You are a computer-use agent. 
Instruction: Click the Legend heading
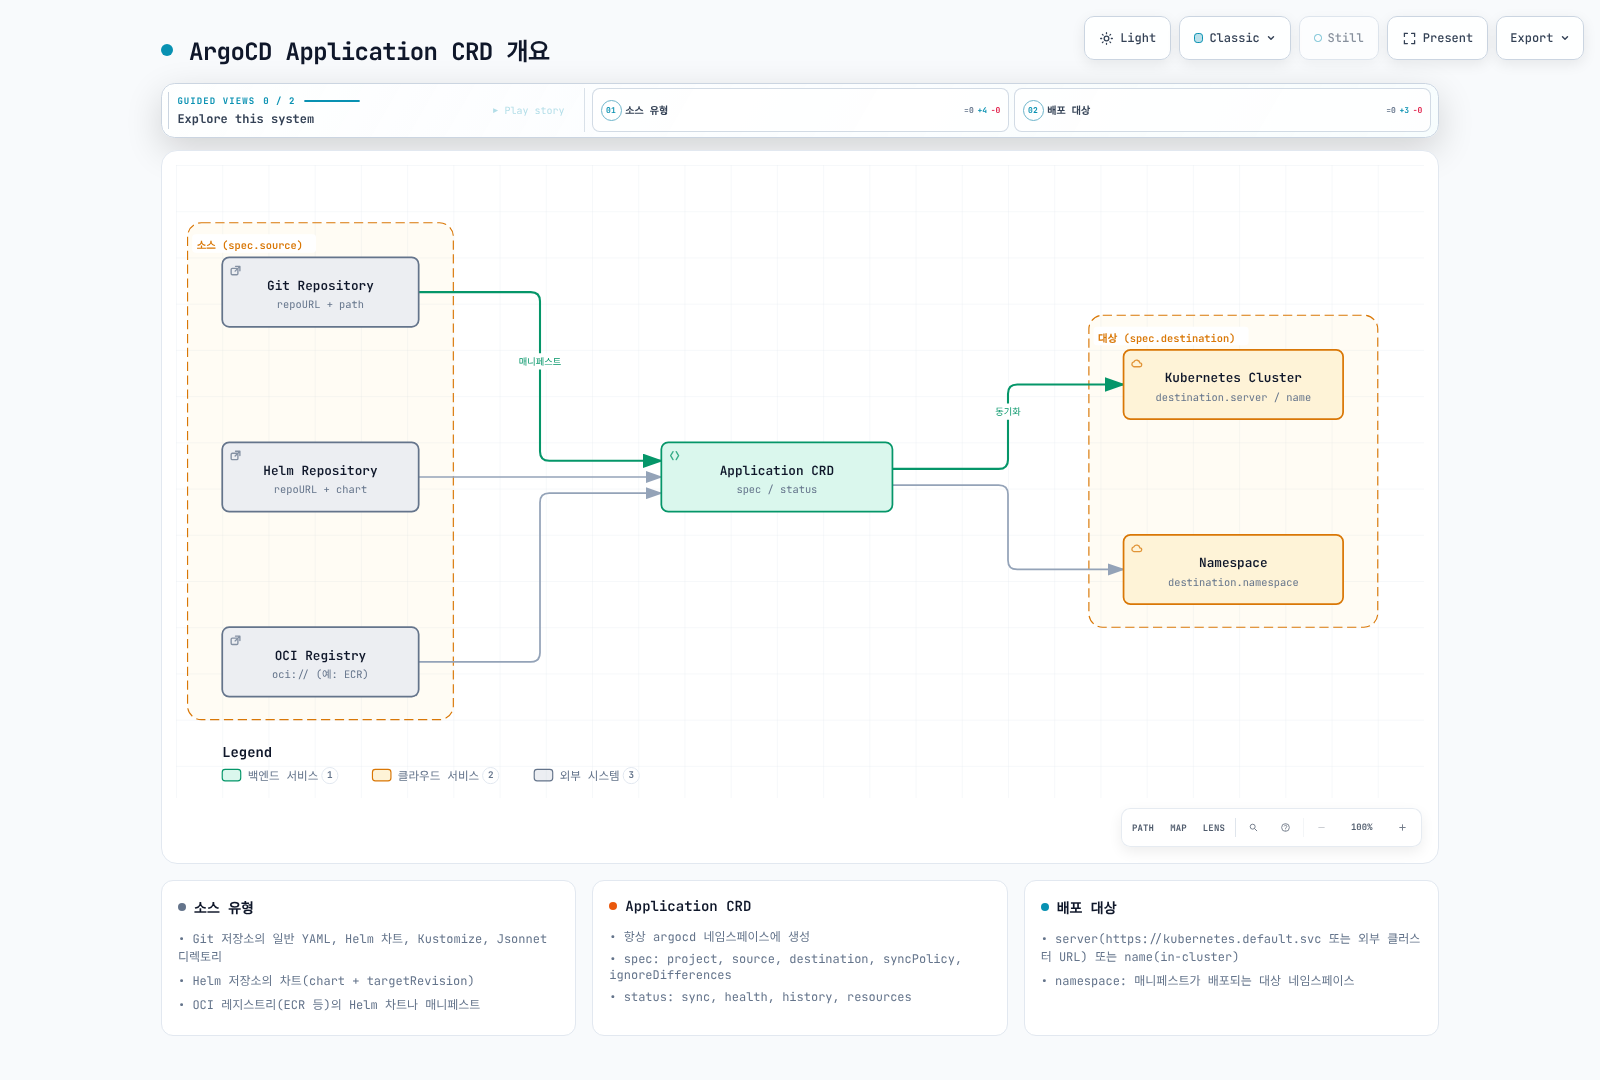click(x=247, y=753)
